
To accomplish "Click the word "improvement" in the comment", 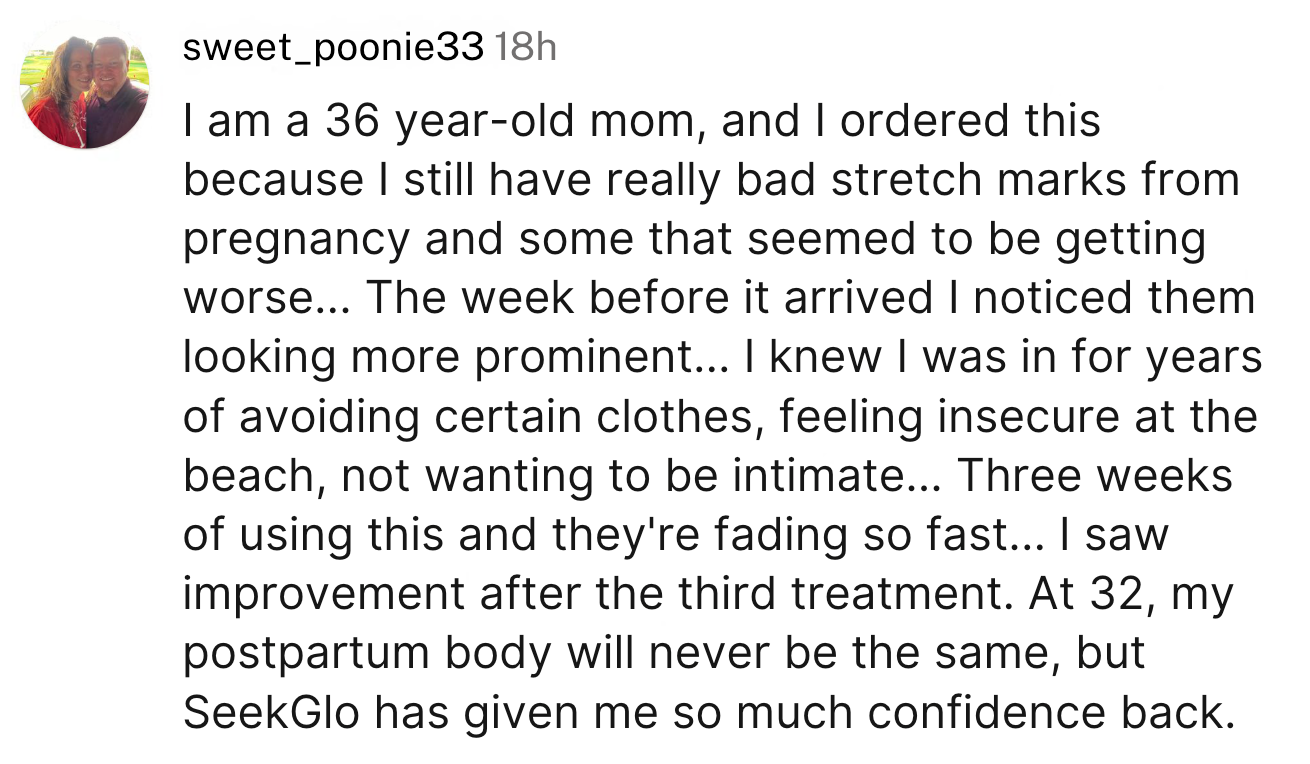I will pos(324,596).
